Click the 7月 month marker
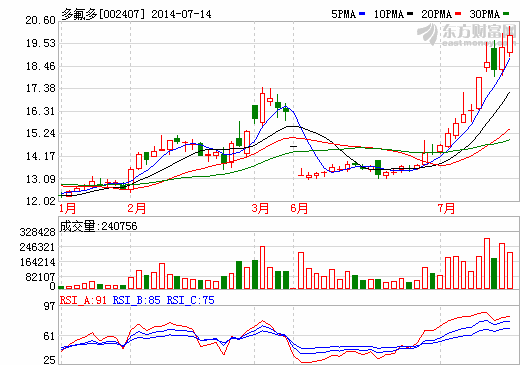 (446, 208)
